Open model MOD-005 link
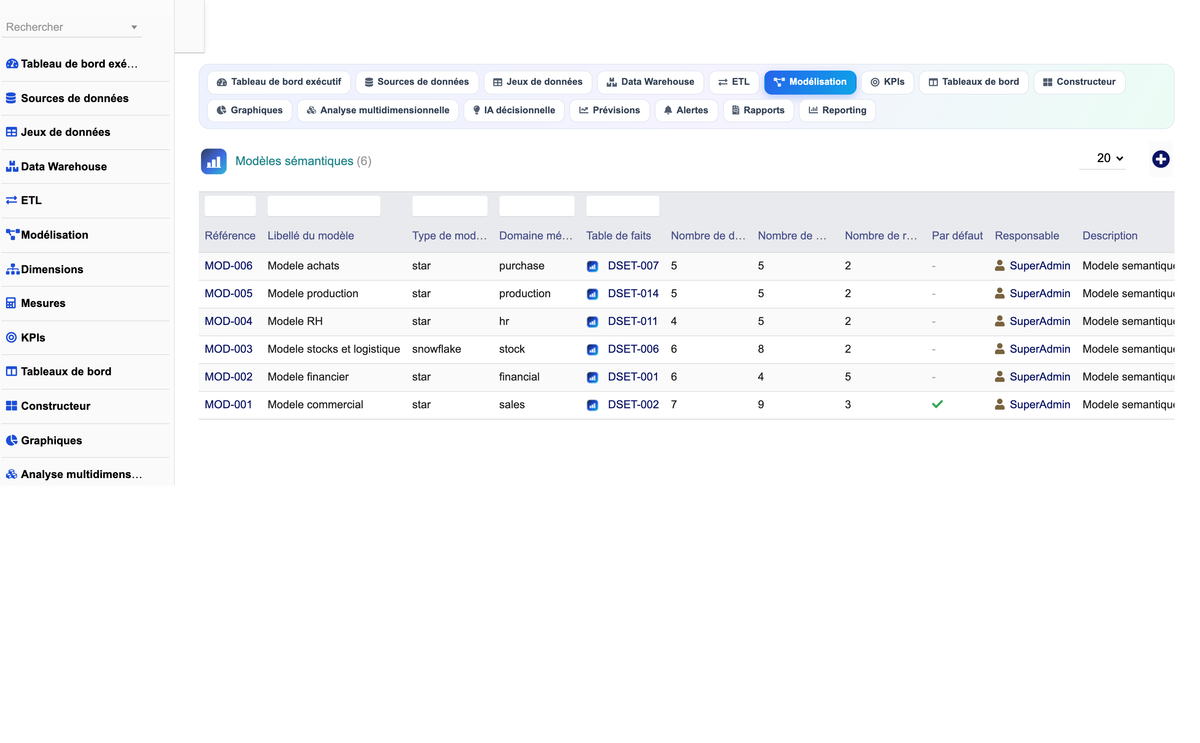 [x=229, y=294]
